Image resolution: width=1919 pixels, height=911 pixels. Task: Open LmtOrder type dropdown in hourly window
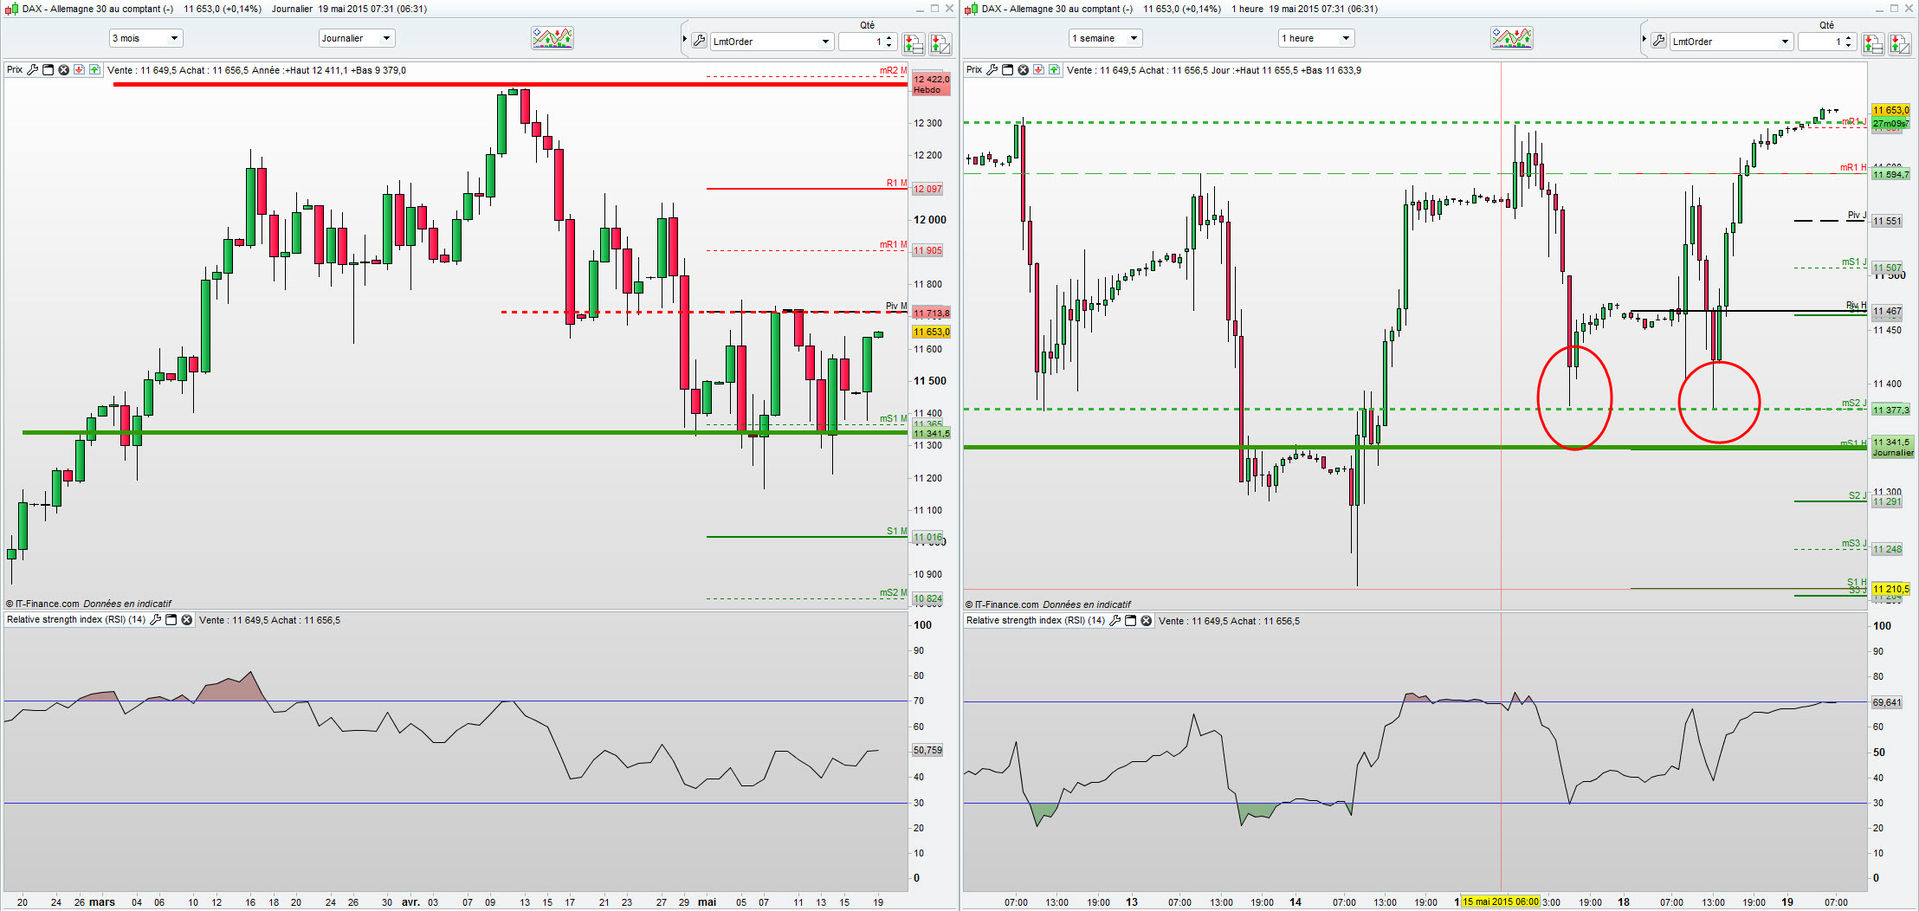(1730, 42)
